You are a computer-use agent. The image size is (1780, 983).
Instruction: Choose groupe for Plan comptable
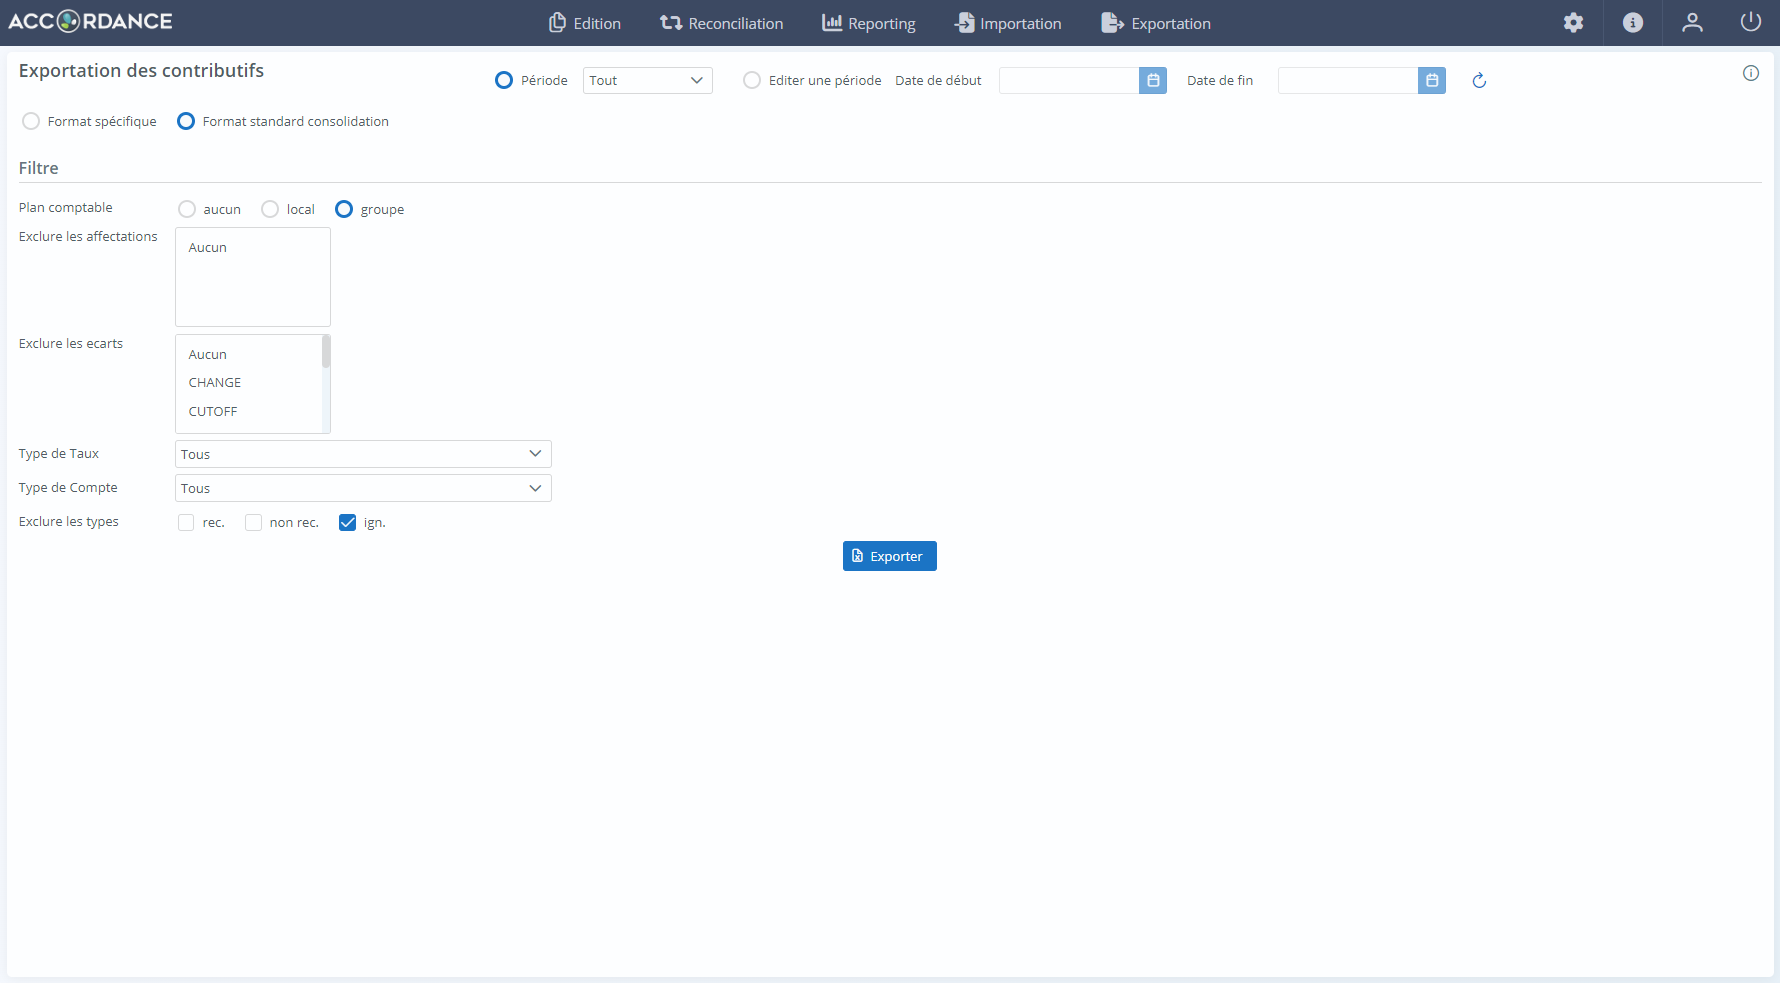point(344,209)
